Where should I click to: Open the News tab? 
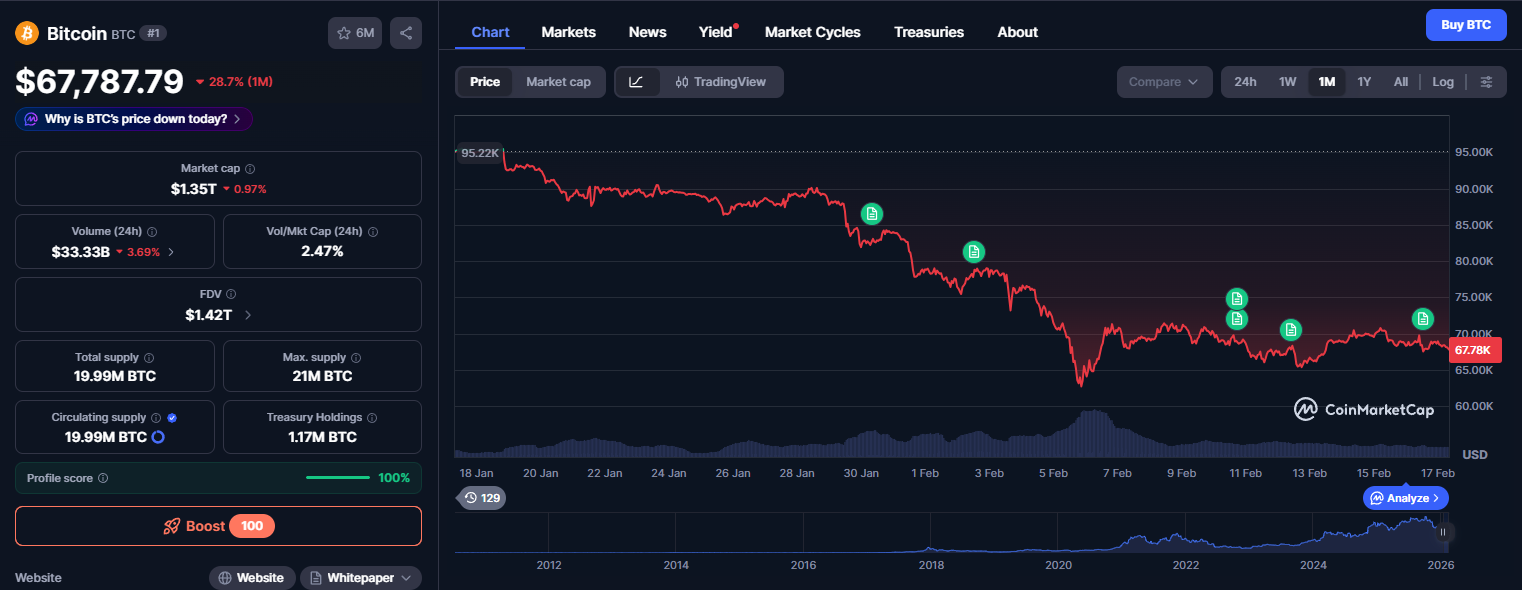coord(647,32)
